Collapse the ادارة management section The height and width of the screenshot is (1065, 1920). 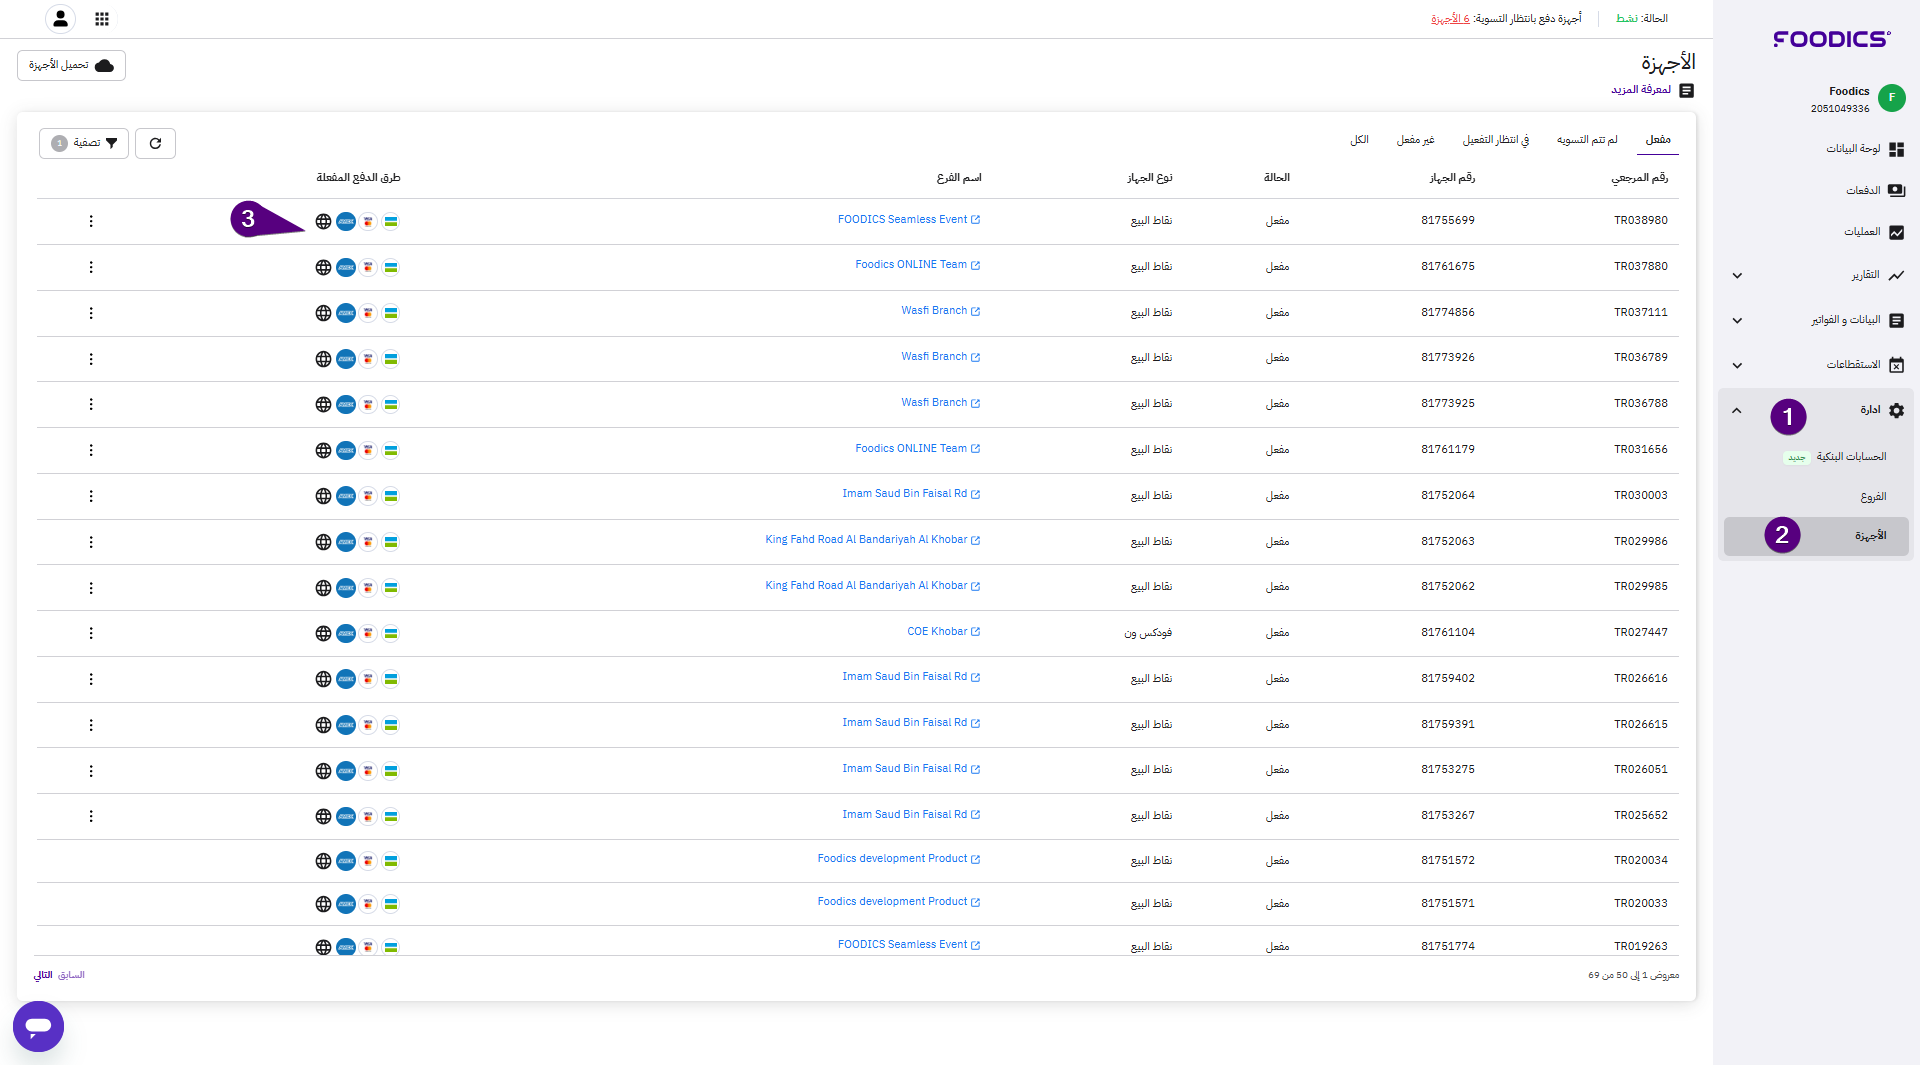click(1737, 411)
